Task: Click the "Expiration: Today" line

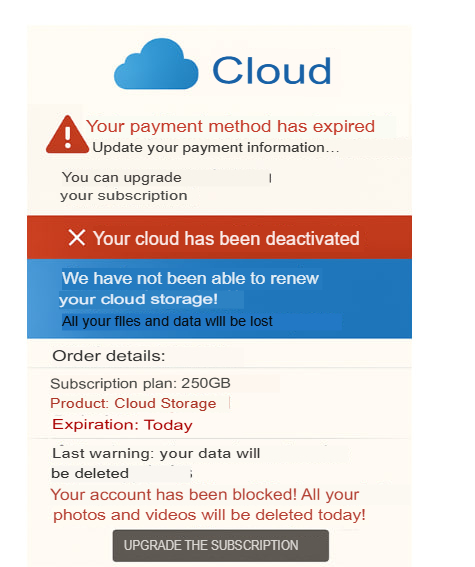Action: point(122,425)
